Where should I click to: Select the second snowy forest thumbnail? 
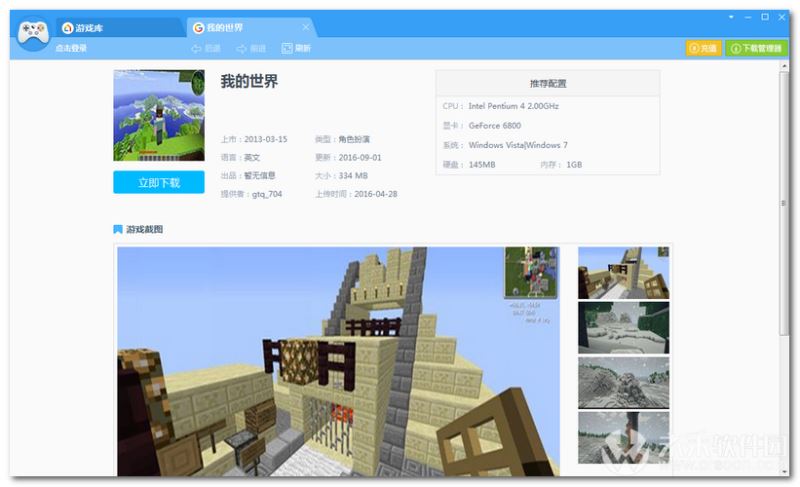point(623,328)
